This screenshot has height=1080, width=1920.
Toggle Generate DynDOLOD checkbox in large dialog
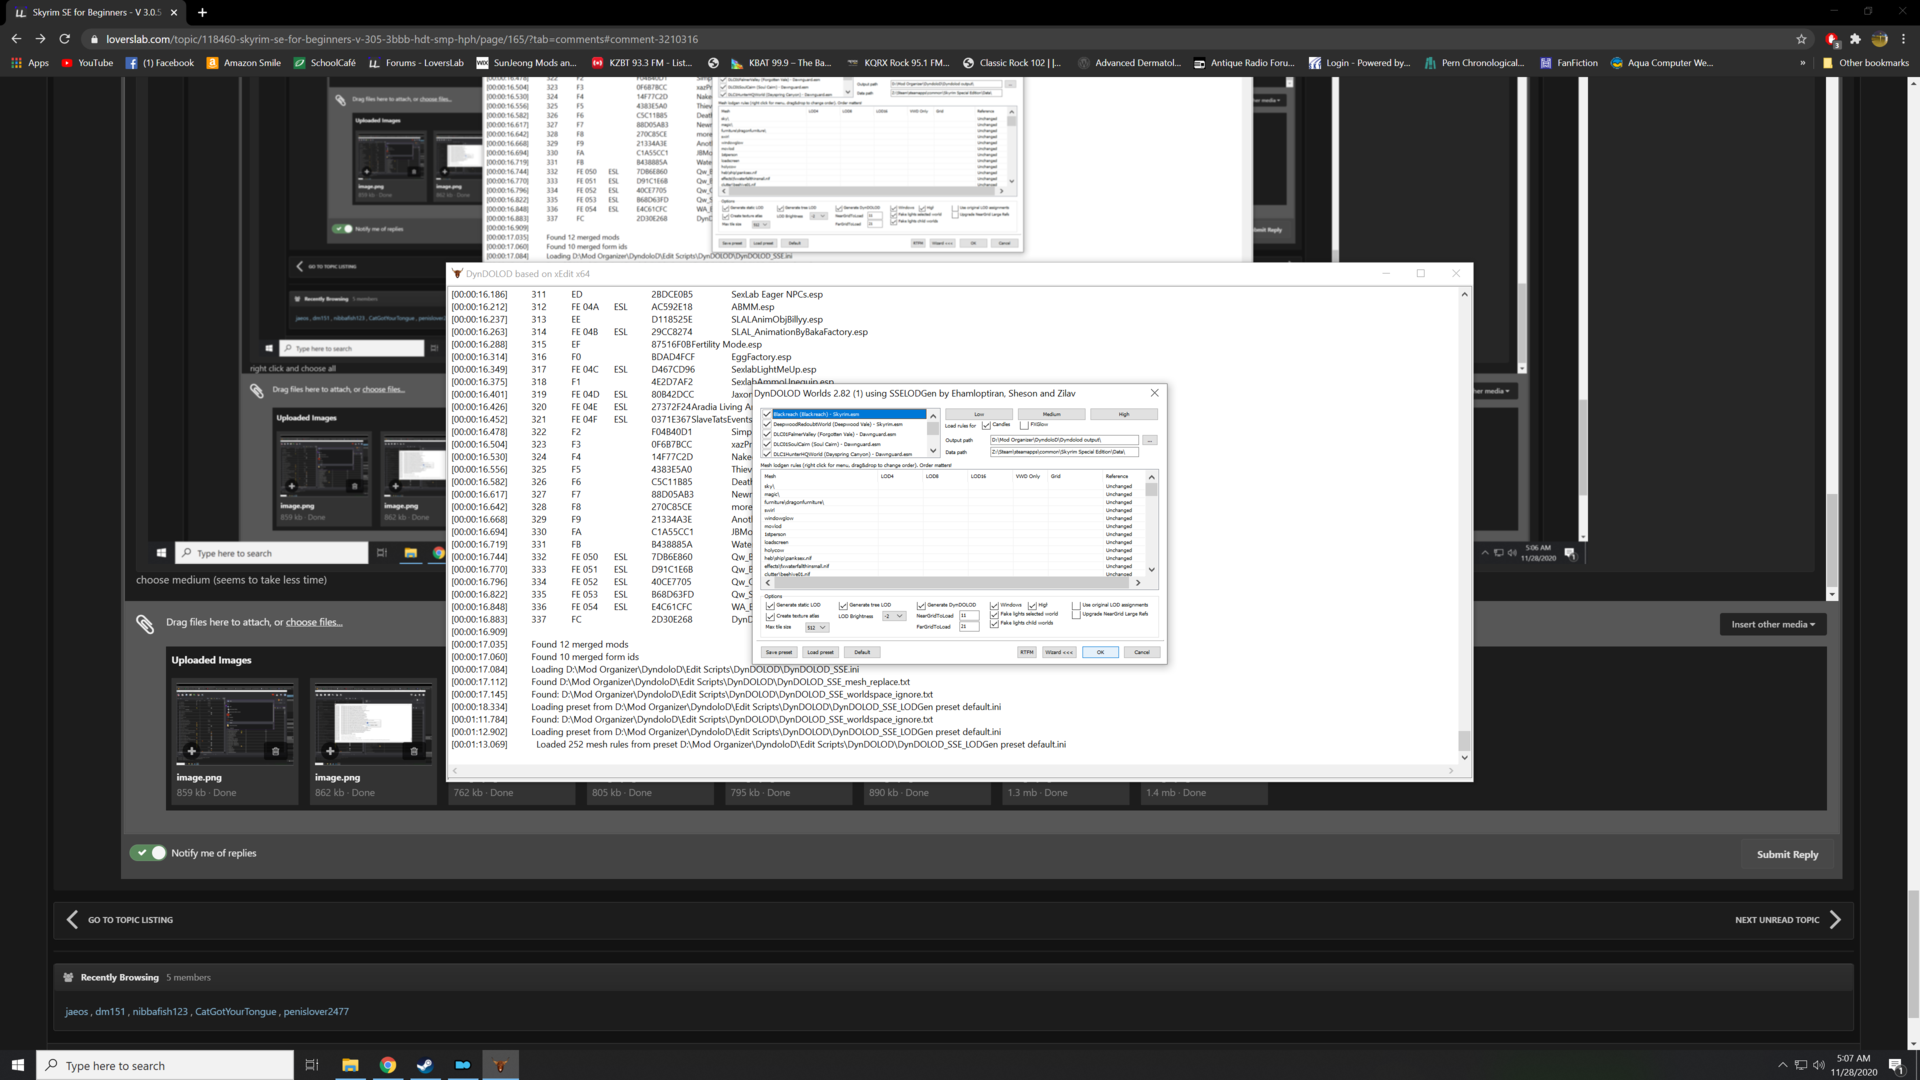[x=921, y=606]
